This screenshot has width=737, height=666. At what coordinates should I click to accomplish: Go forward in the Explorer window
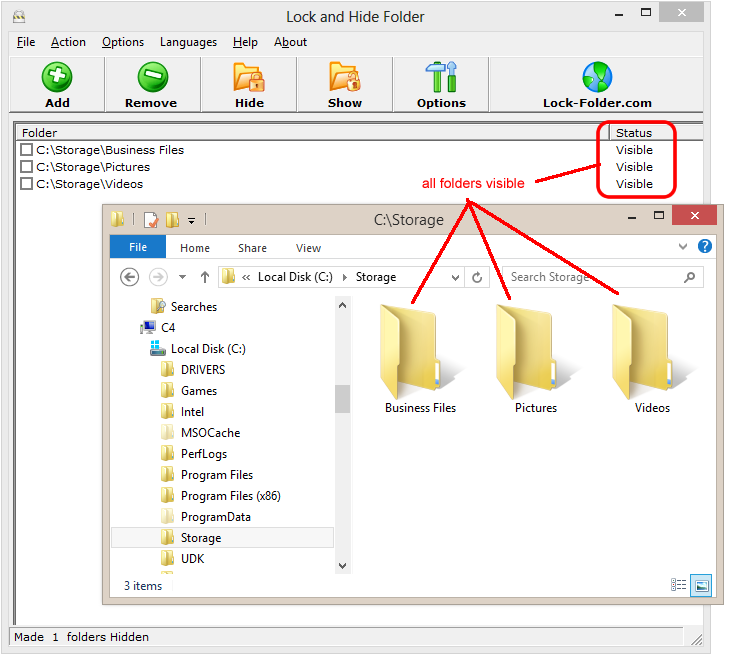pyautogui.click(x=158, y=277)
